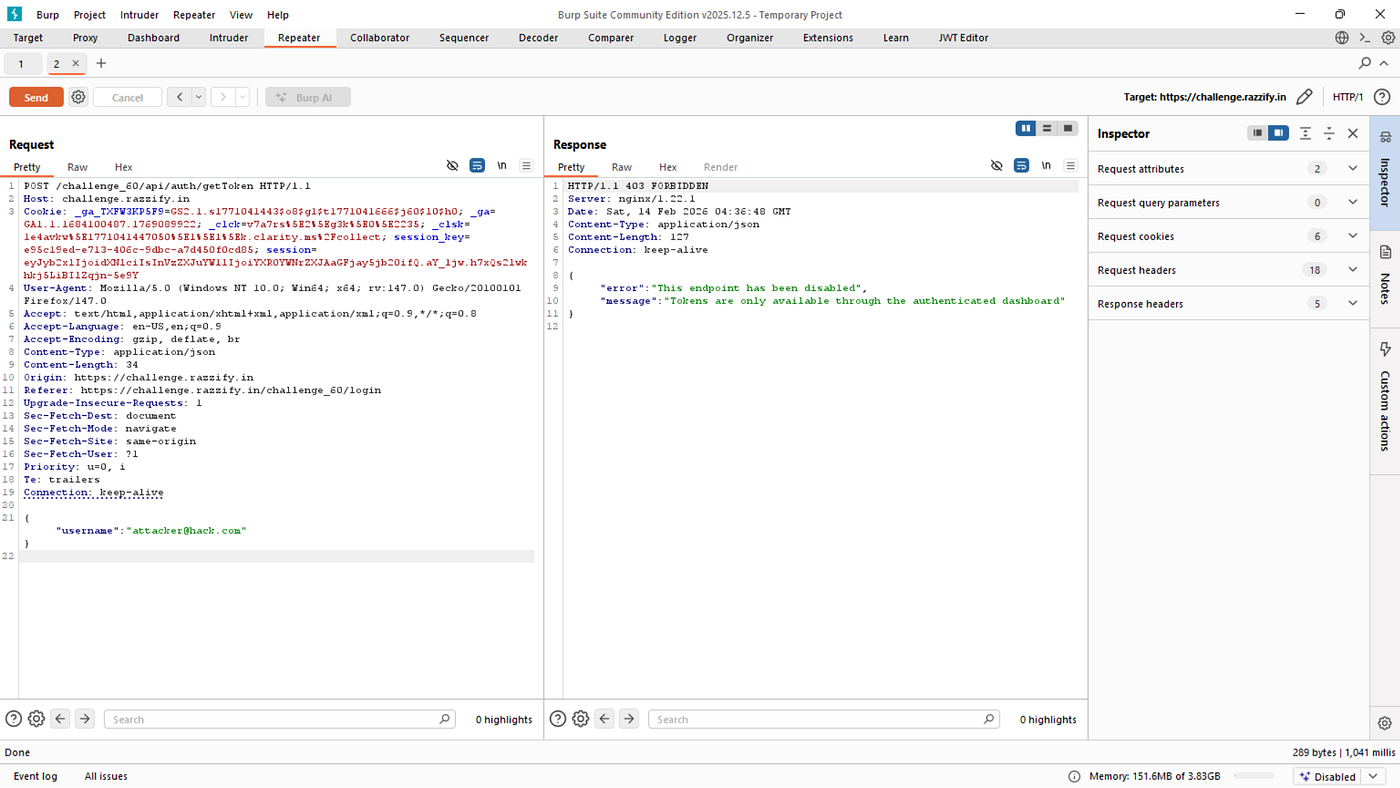Open All issues in status bar
The height and width of the screenshot is (788, 1400).
click(106, 776)
